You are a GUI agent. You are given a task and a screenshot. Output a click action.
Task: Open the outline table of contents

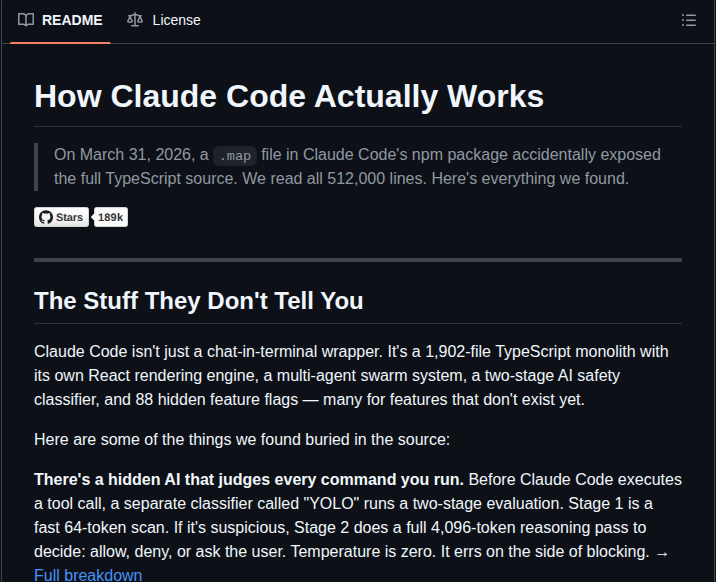(689, 20)
